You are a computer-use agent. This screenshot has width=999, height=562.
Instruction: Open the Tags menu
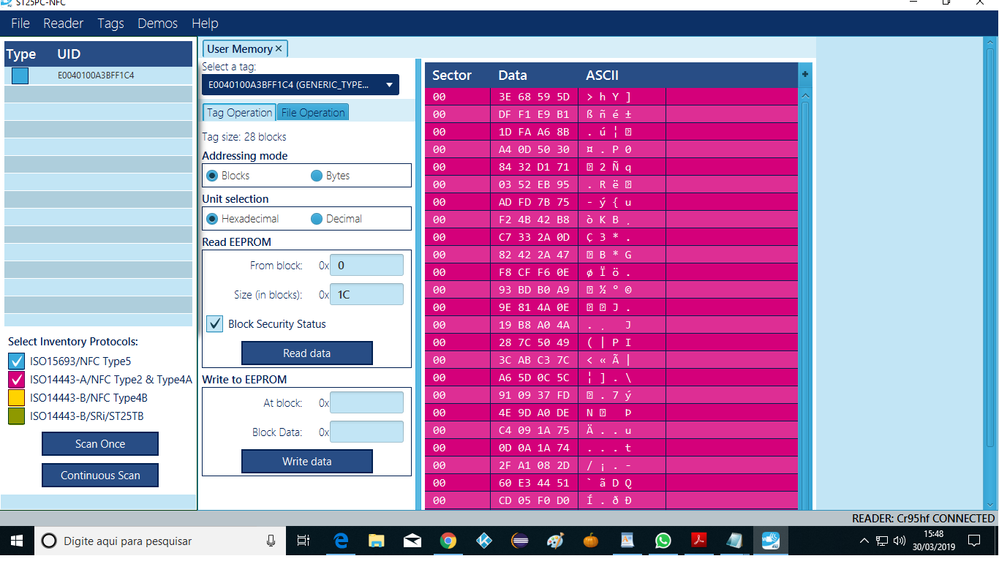pyautogui.click(x=110, y=24)
